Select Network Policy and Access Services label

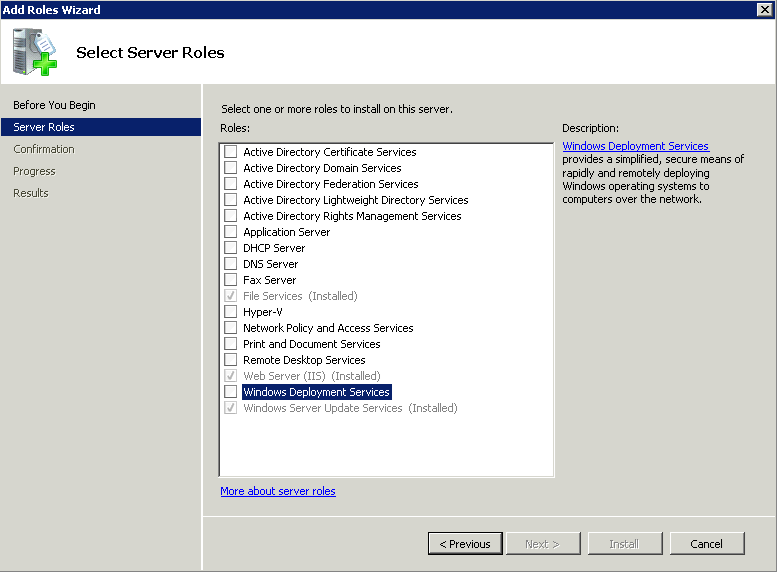(328, 328)
